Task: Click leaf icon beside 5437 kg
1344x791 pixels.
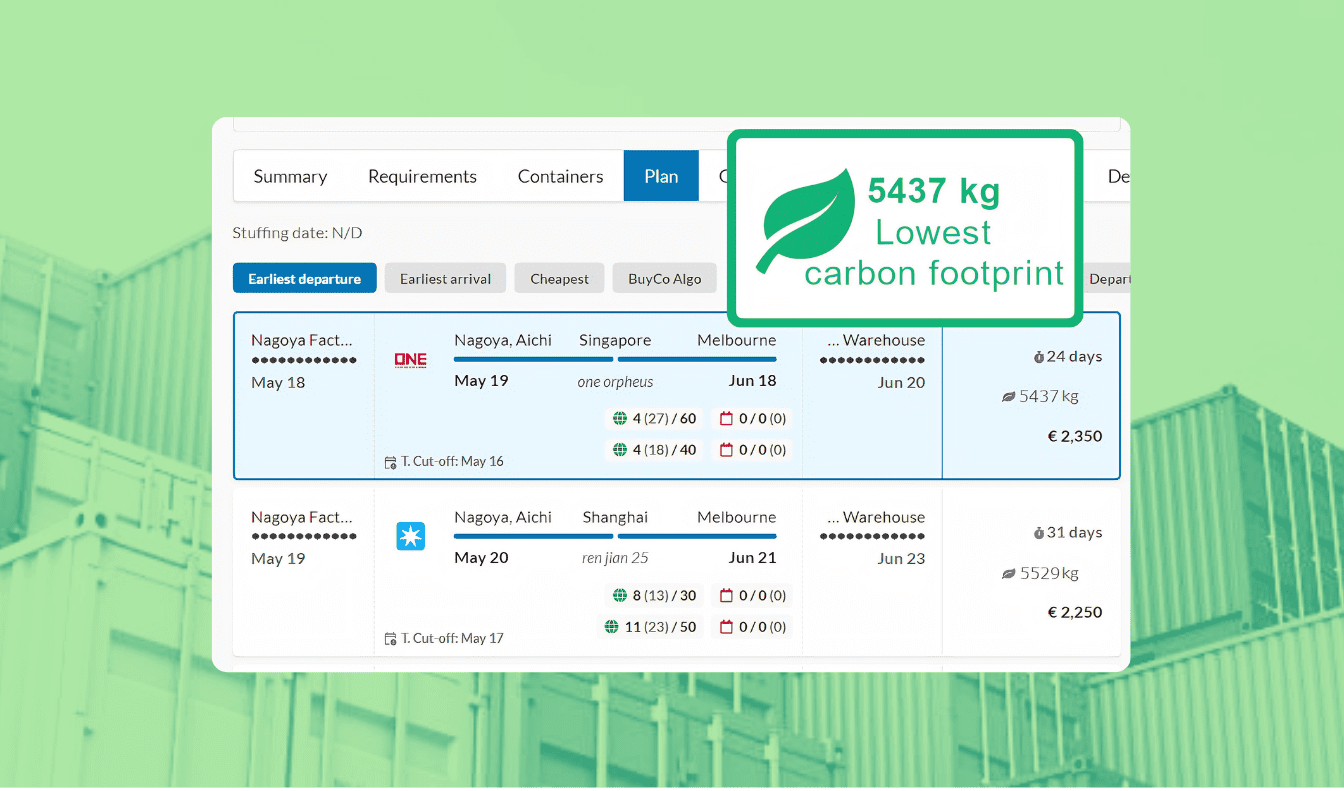Action: click(1009, 397)
